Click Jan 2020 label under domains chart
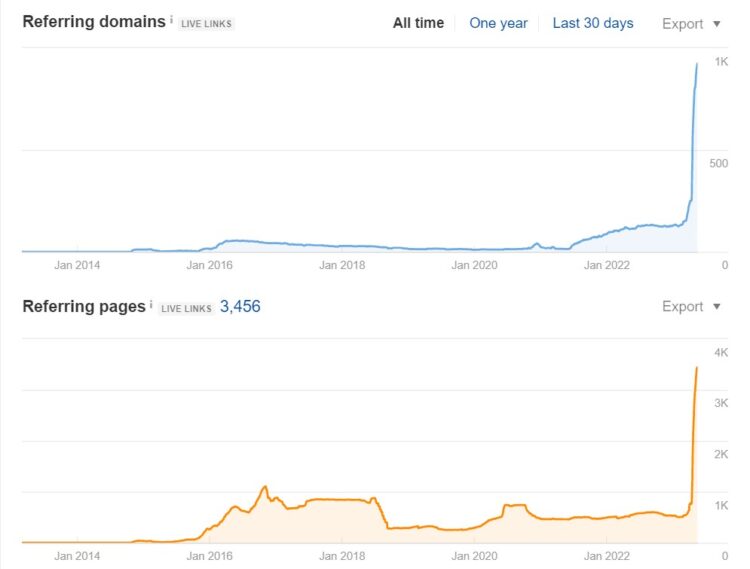Viewport: 750px width, 569px height. [474, 265]
